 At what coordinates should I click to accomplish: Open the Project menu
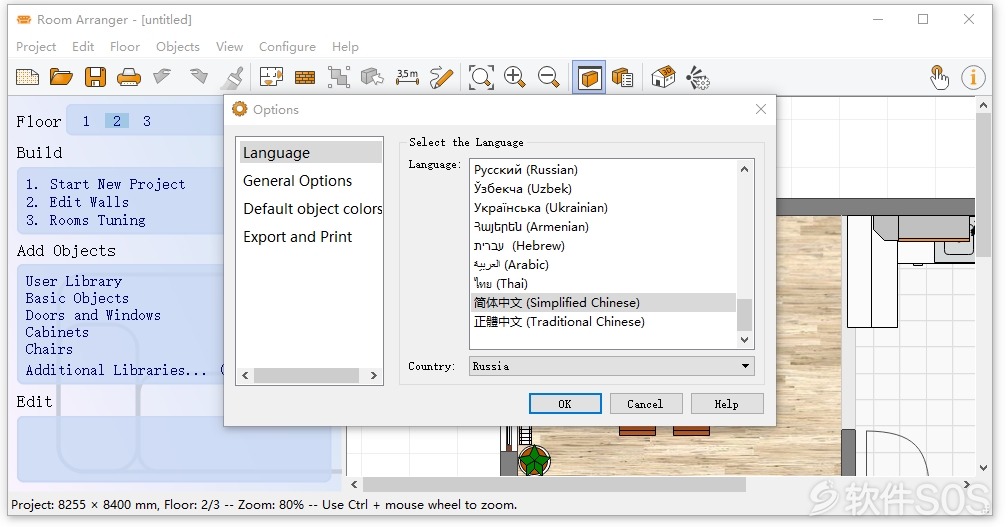point(36,47)
